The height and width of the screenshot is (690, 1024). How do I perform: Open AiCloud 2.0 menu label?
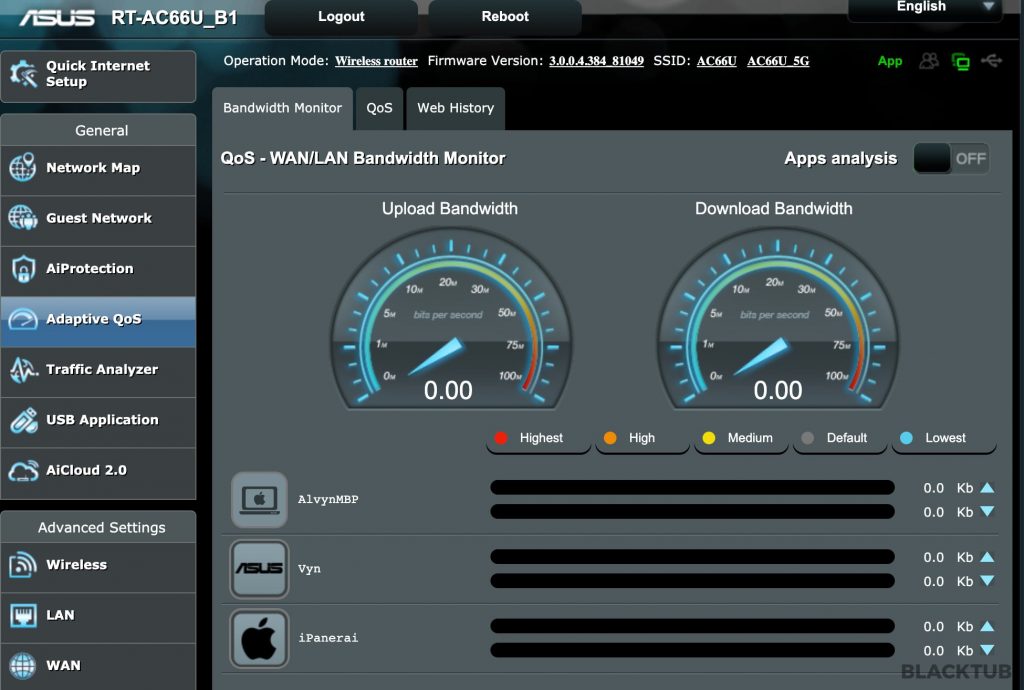pyautogui.click(x=86, y=470)
